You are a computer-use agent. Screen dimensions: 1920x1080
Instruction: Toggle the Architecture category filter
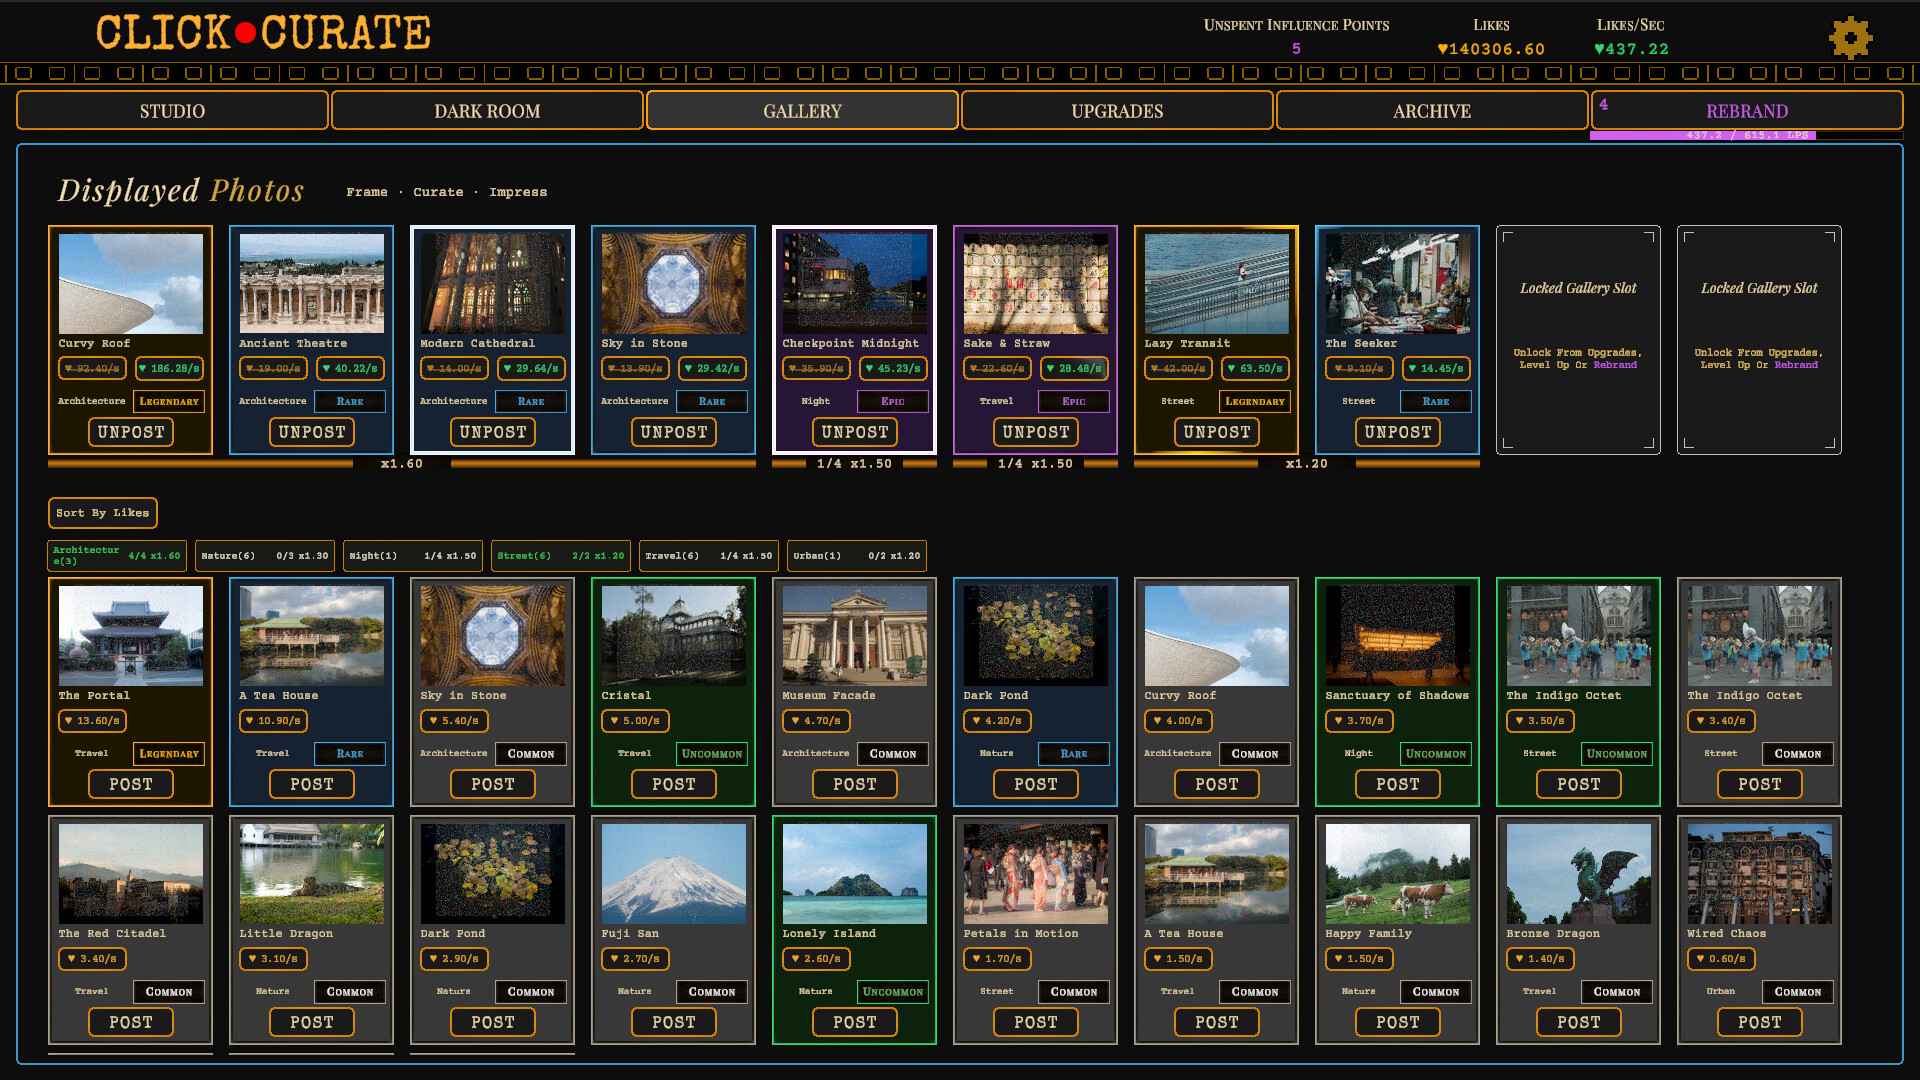[117, 556]
